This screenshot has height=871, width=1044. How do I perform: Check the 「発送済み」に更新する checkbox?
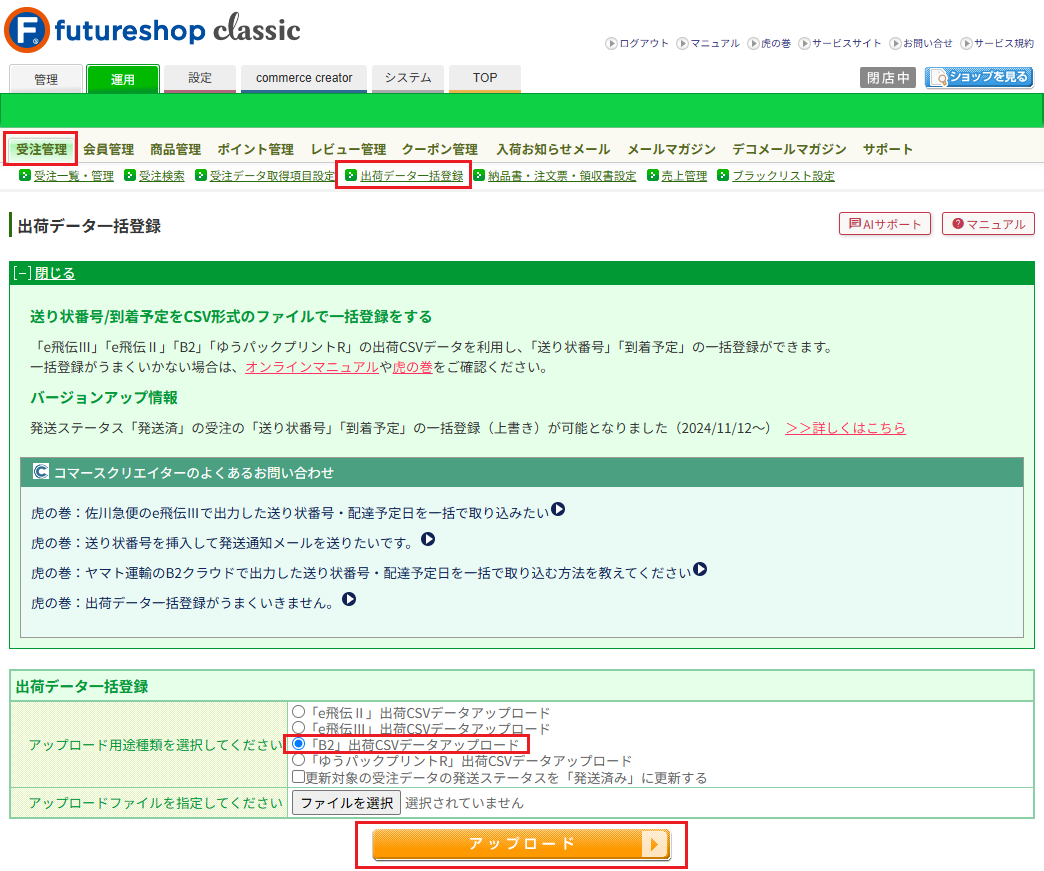coord(298,776)
